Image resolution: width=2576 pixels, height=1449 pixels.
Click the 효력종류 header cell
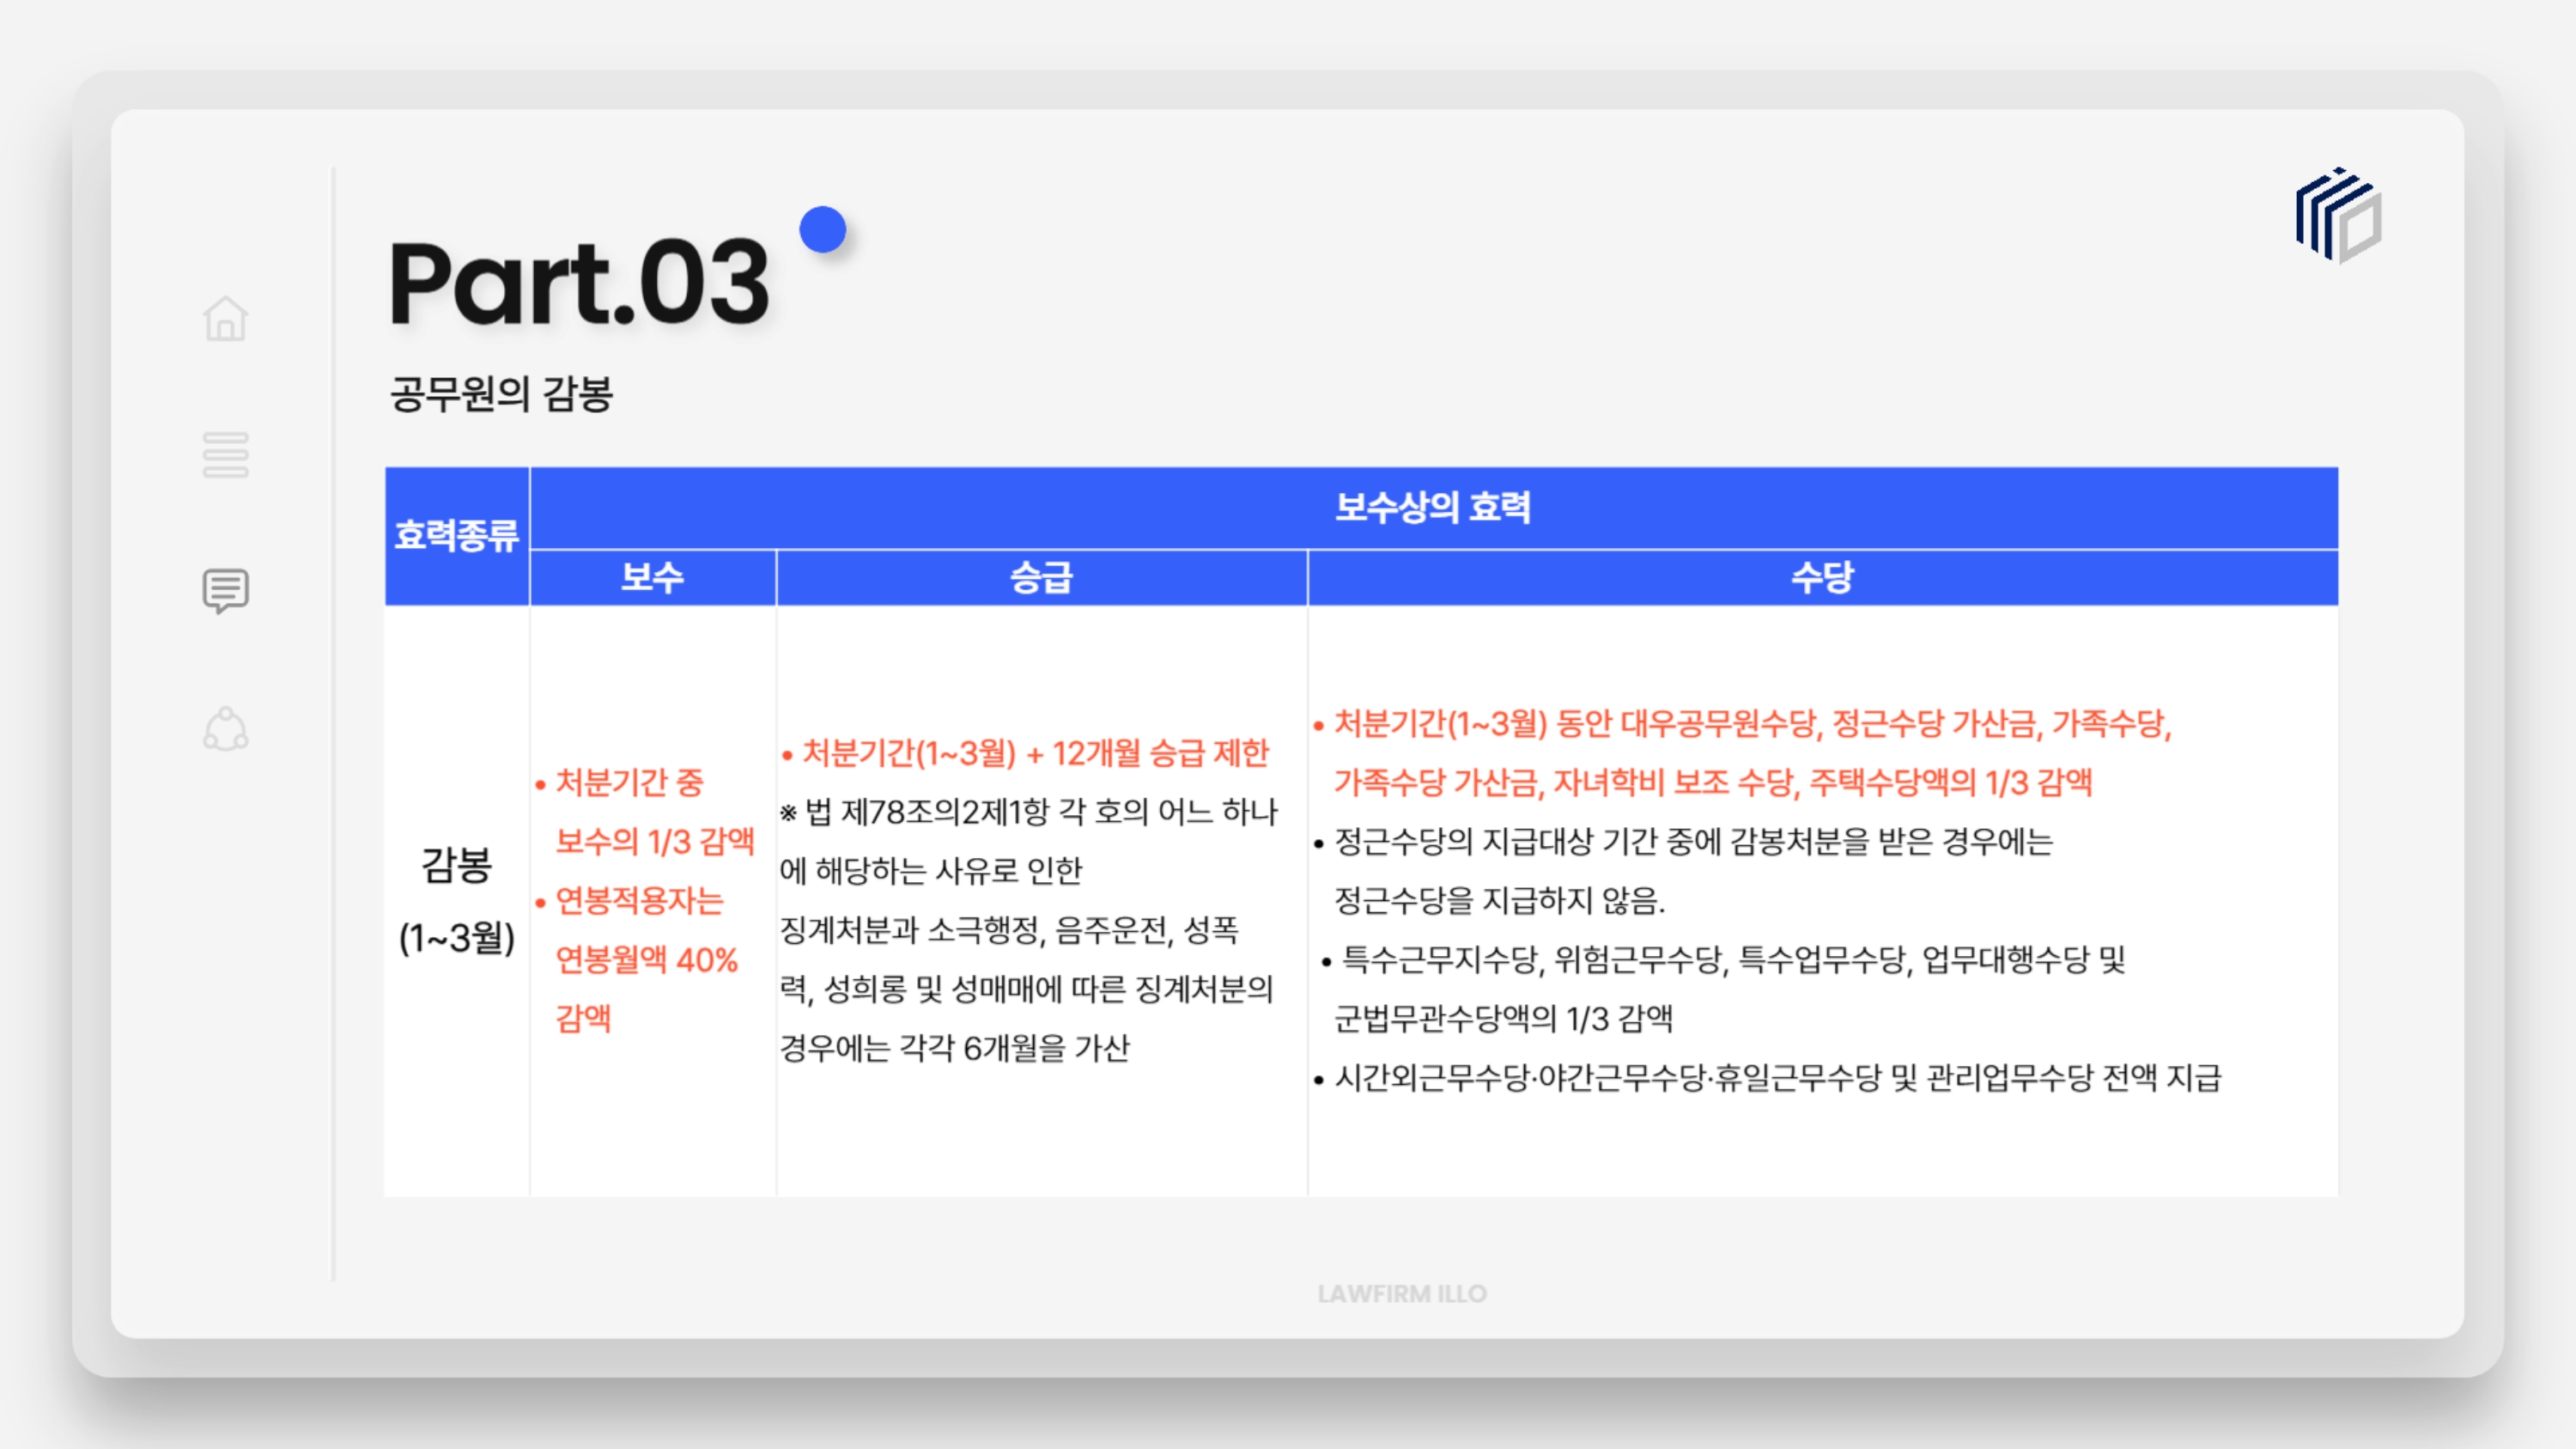(456, 536)
